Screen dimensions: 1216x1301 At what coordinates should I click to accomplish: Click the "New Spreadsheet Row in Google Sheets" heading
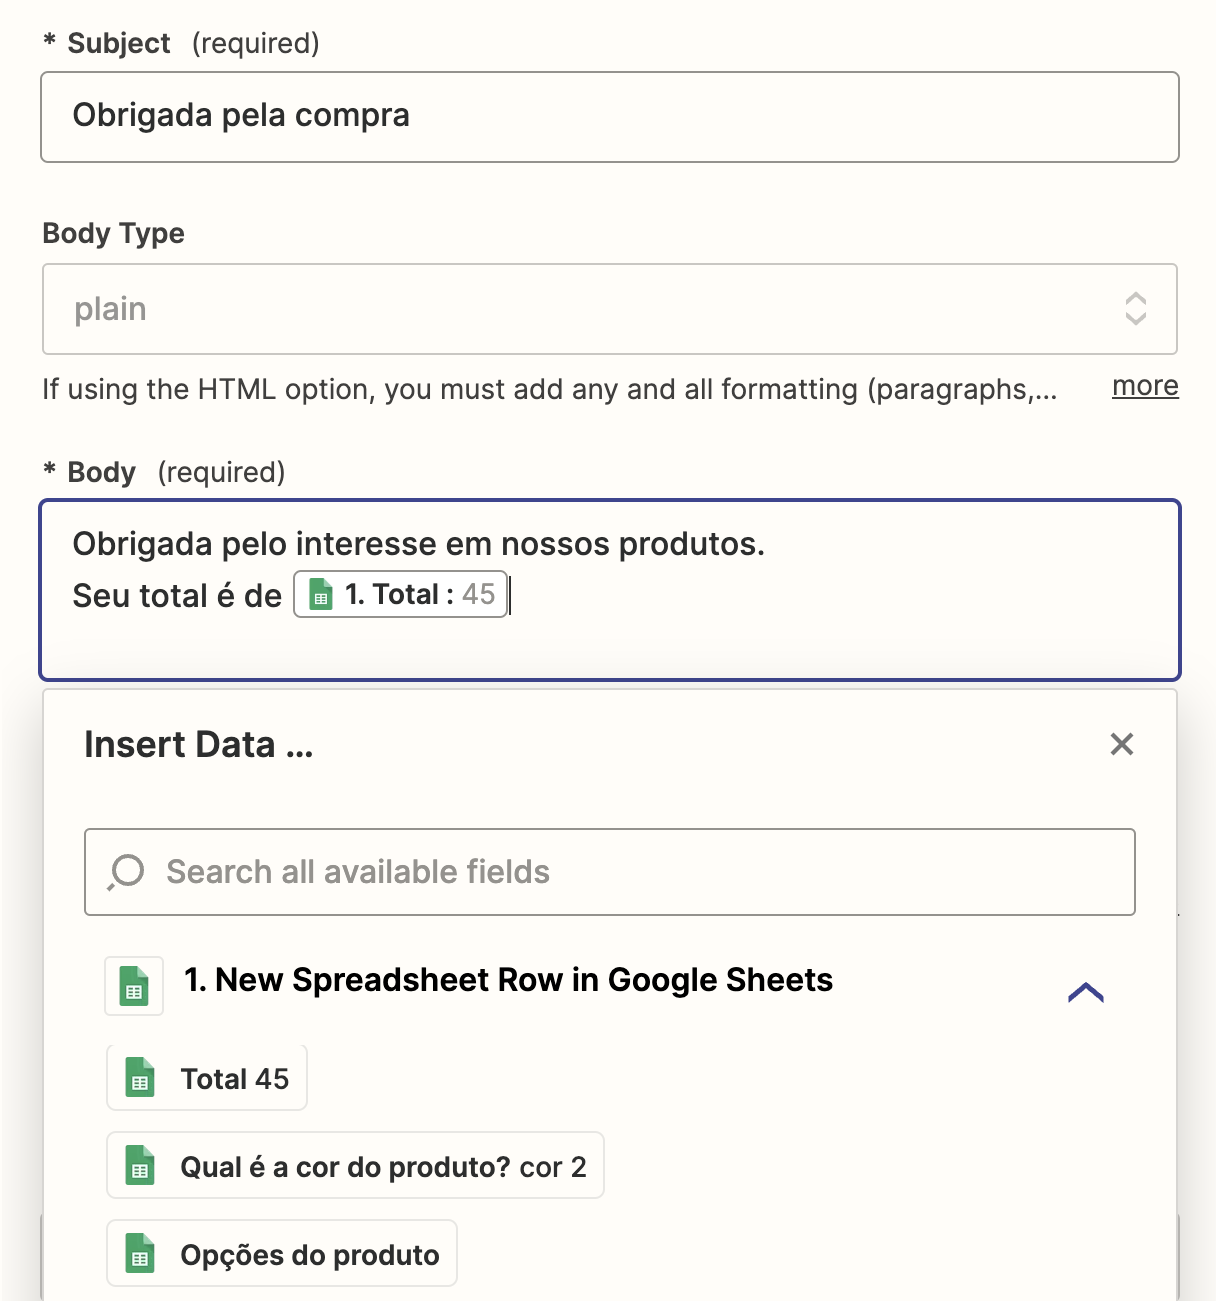[x=508, y=980]
